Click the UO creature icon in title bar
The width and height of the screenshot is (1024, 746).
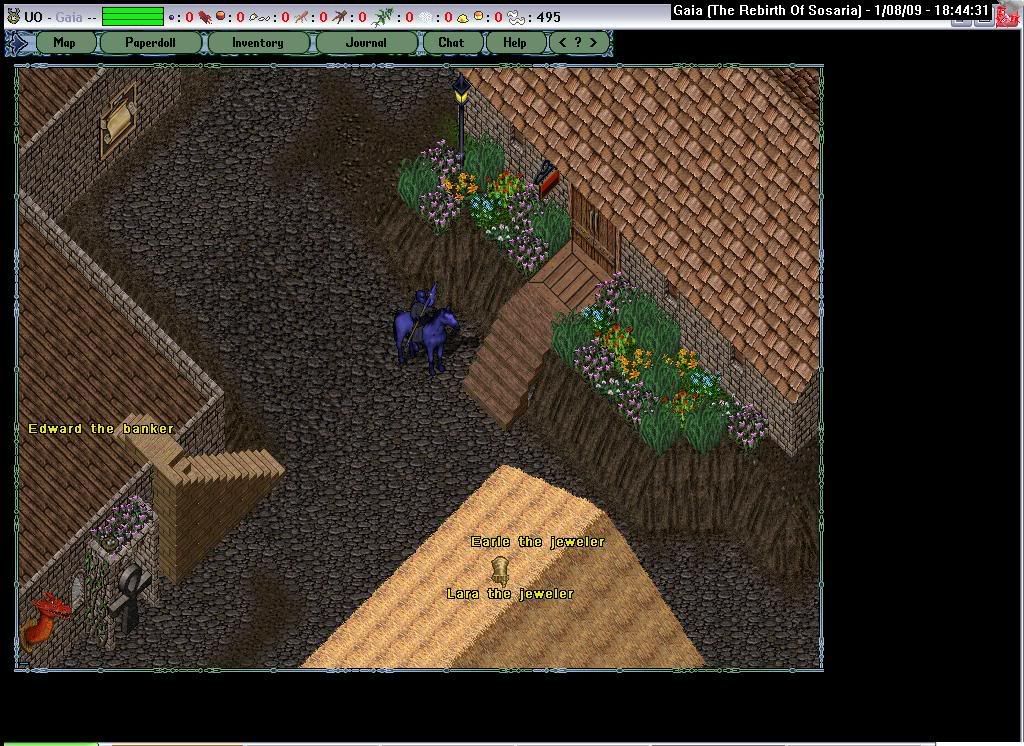click(x=13, y=16)
